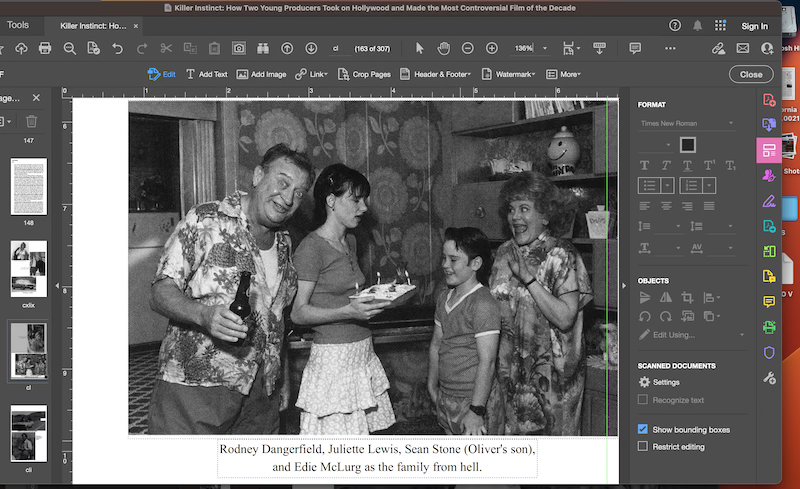Select Edit mode in edit toolbar
The width and height of the screenshot is (800, 489).
tap(161, 75)
